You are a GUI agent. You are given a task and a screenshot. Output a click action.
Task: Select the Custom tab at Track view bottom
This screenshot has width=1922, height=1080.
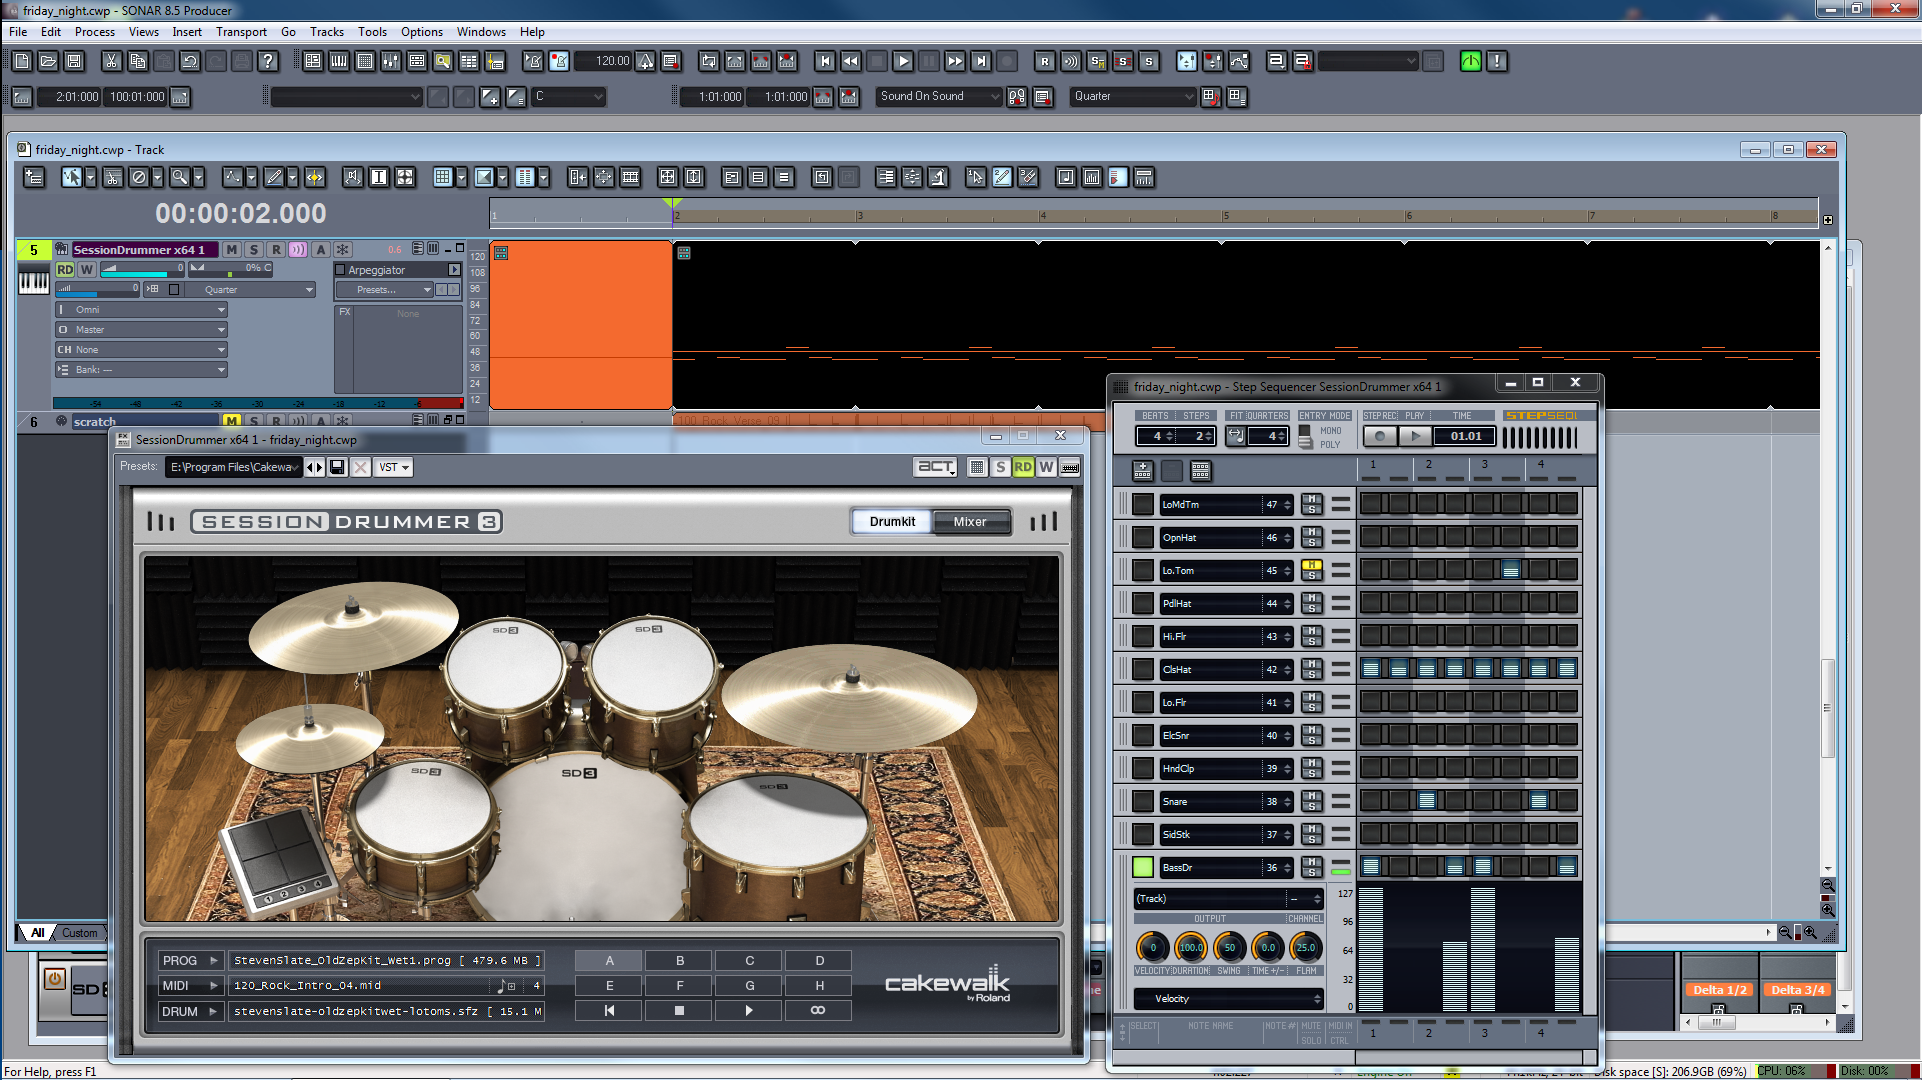80,933
